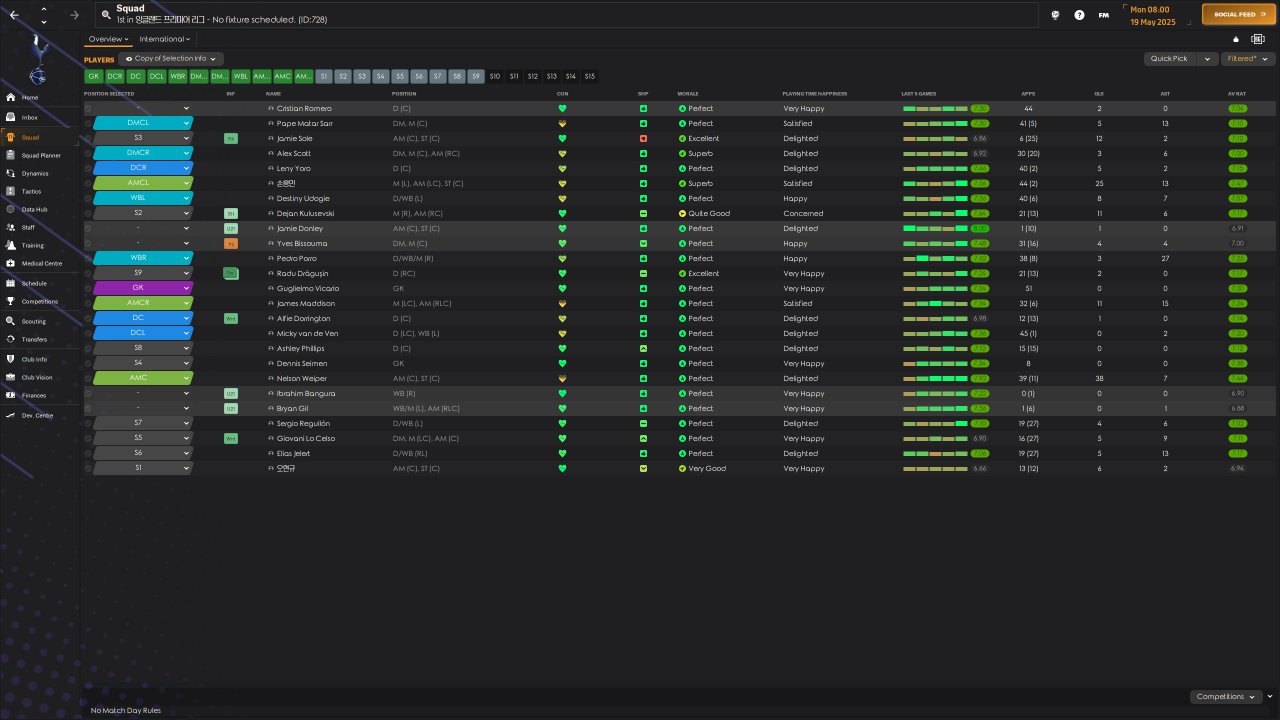Click the search magnifier icon
The width and height of the screenshot is (1280, 720).
click(105, 15)
